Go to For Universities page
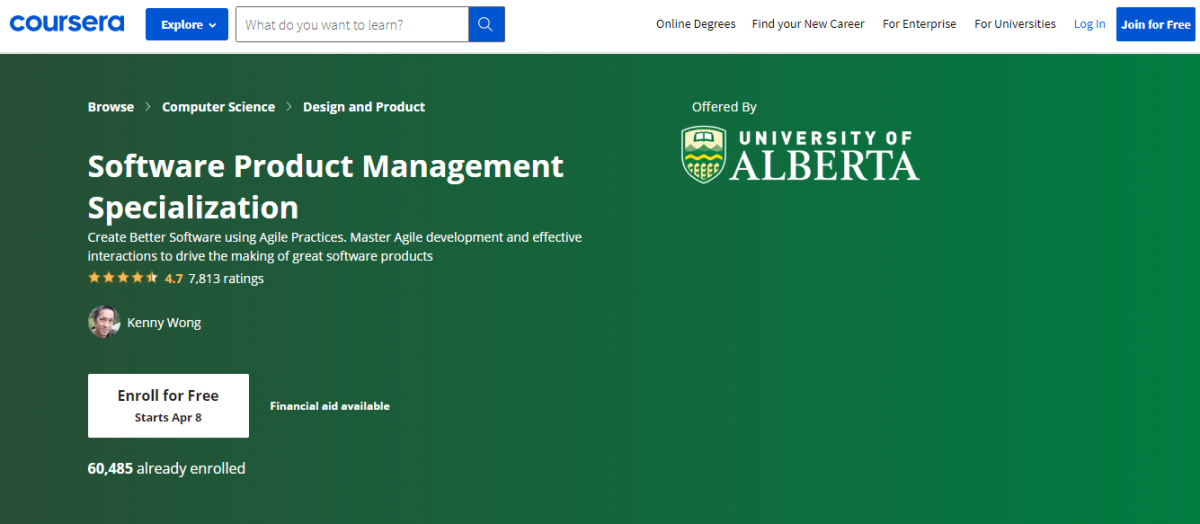 point(1015,24)
